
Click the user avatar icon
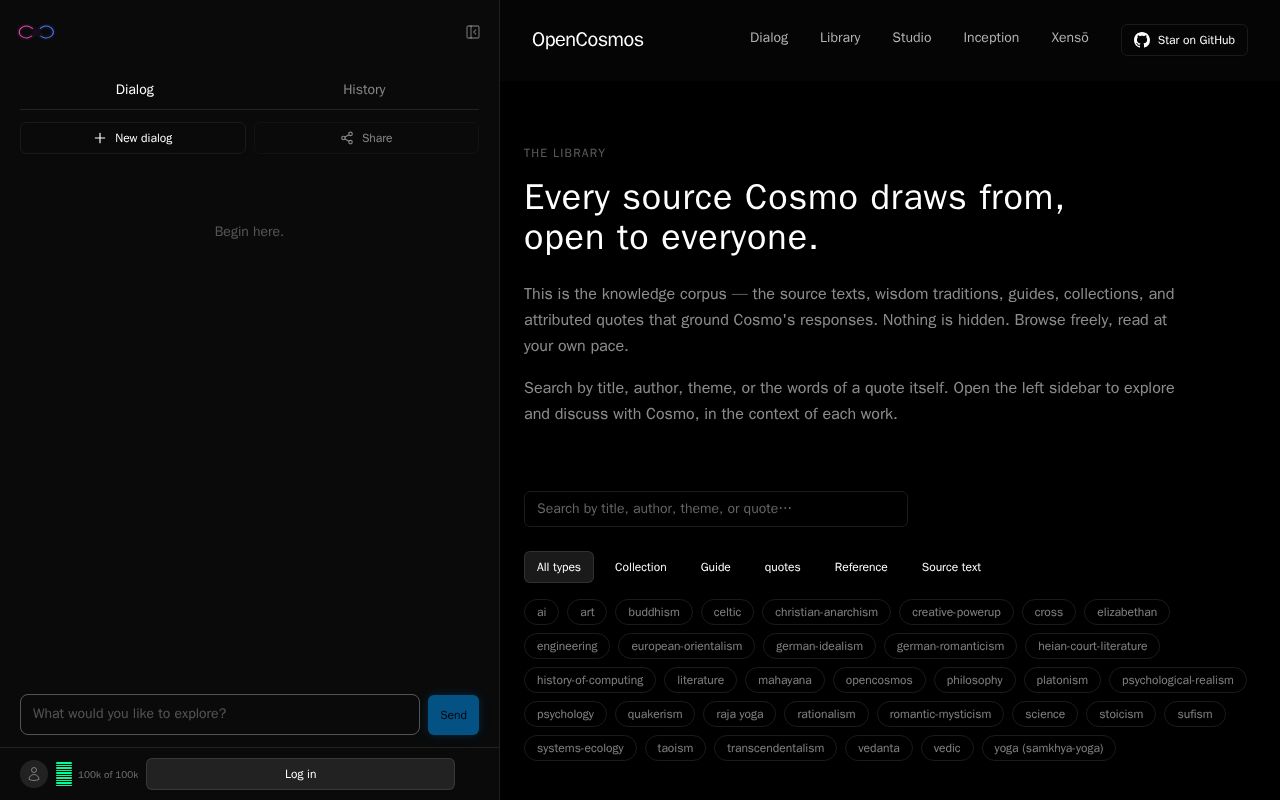tap(34, 774)
